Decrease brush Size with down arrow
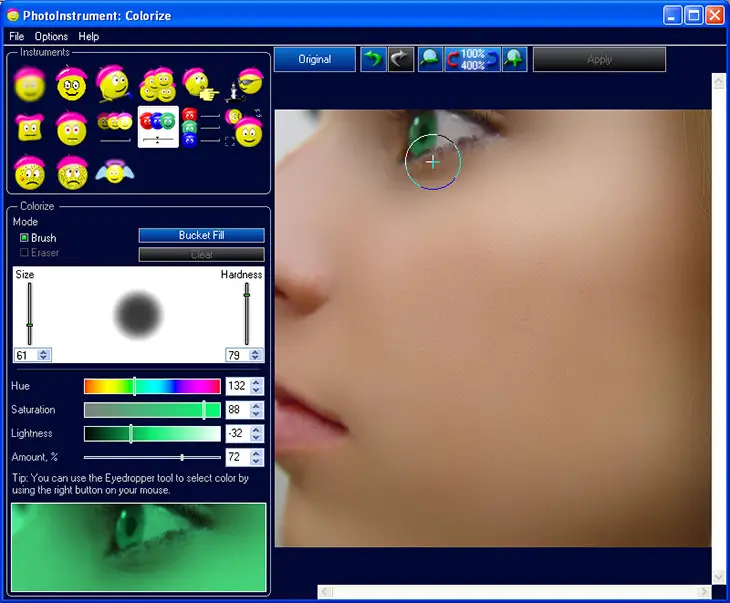This screenshot has width=730, height=603. tap(43, 358)
